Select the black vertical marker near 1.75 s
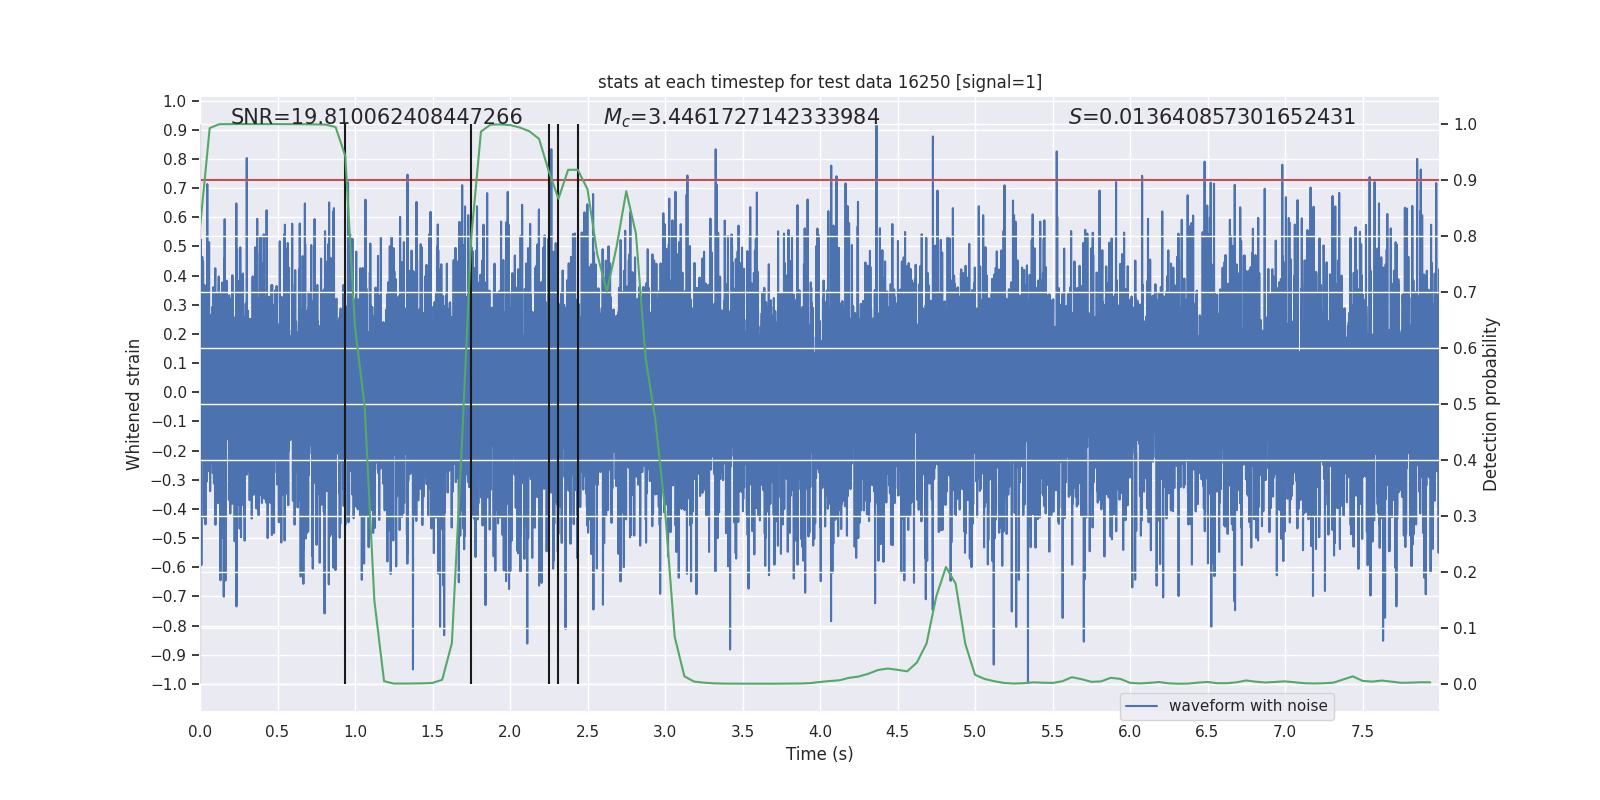The image size is (1600, 800). [471, 404]
